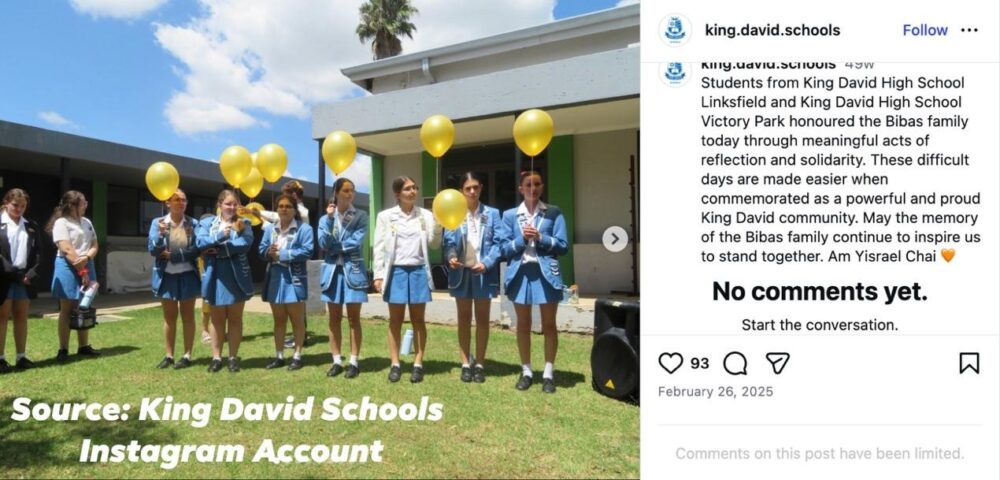Save post with the bookmark icon

click(969, 363)
